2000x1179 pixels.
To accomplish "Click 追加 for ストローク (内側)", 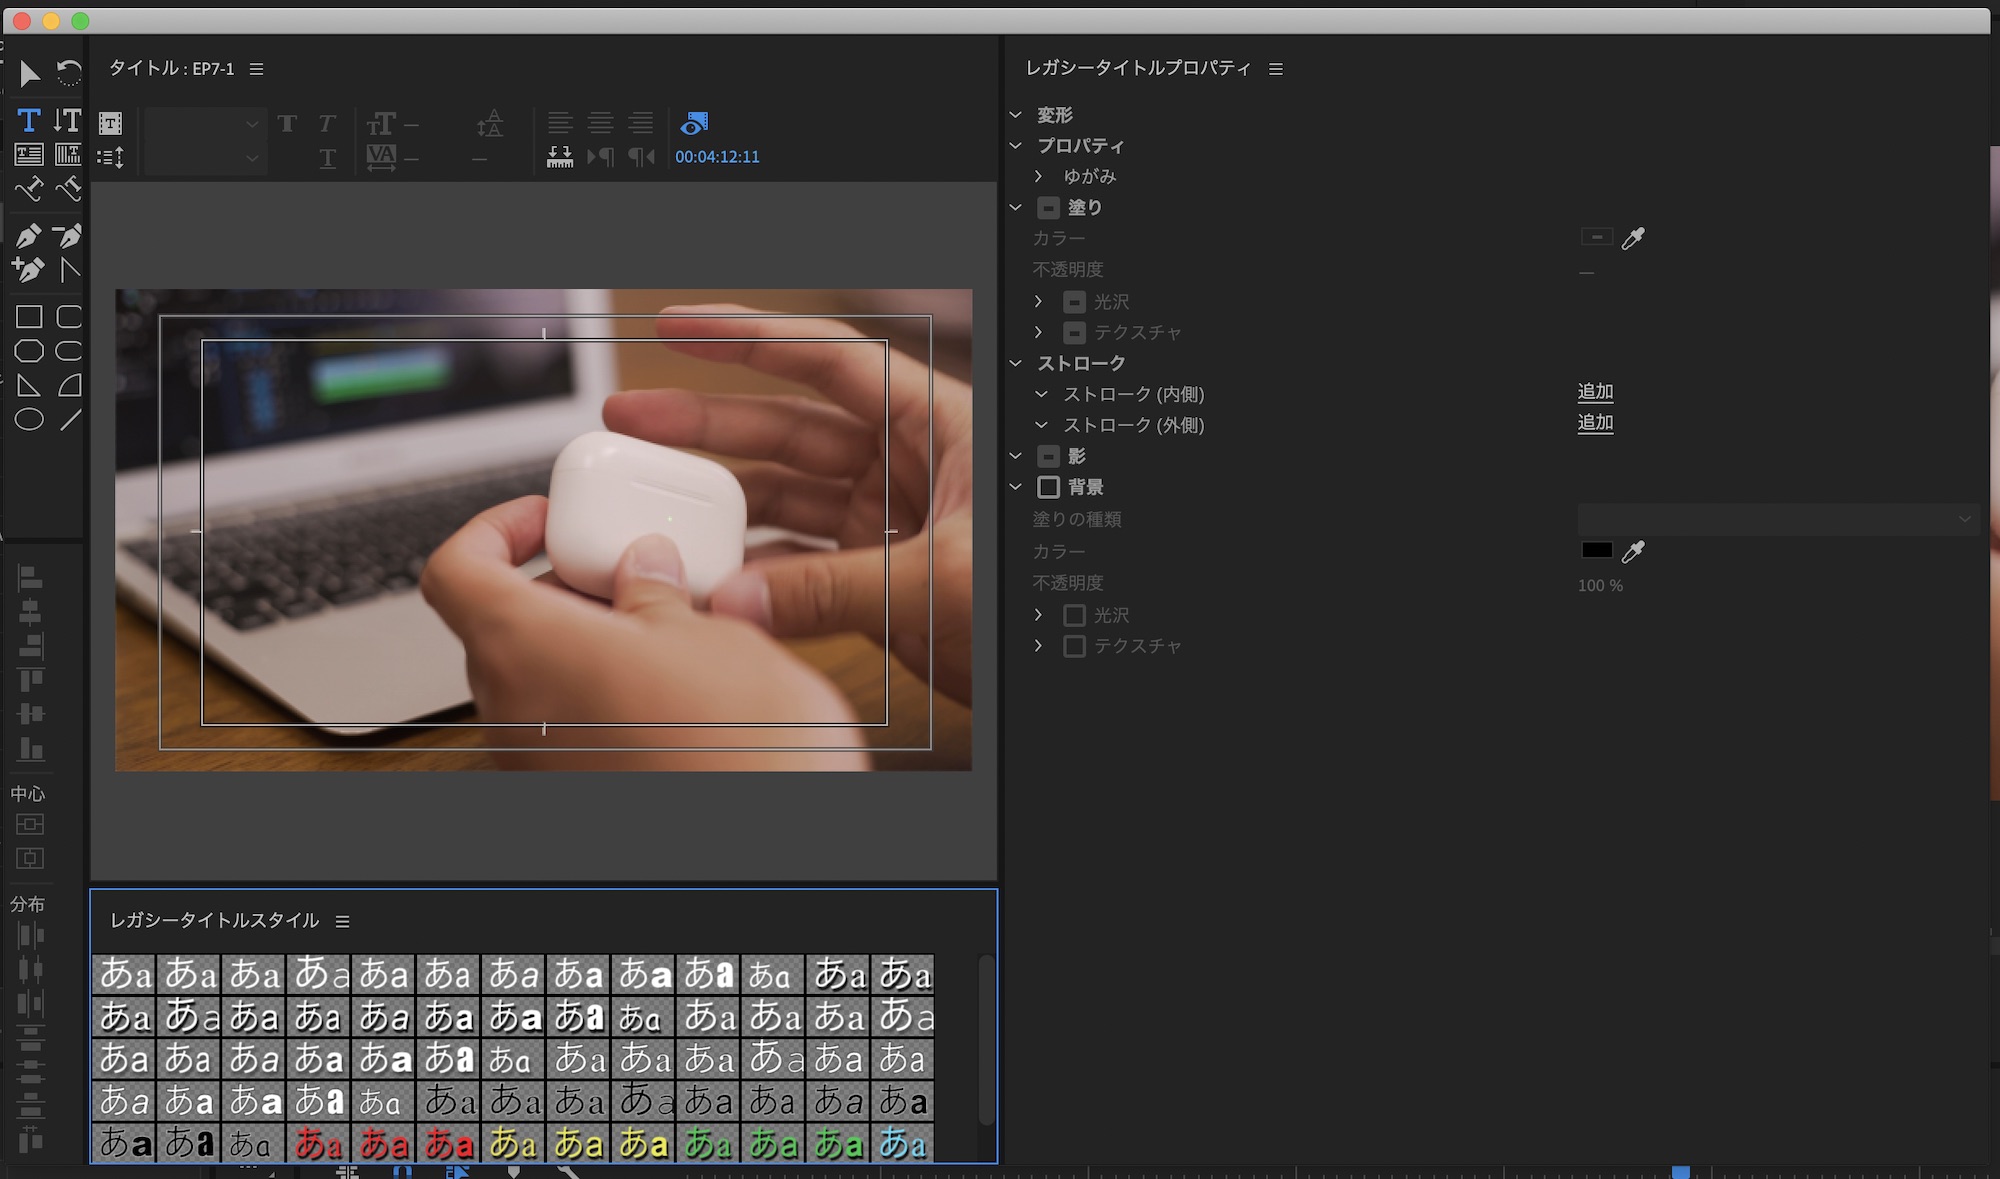I will [x=1595, y=392].
